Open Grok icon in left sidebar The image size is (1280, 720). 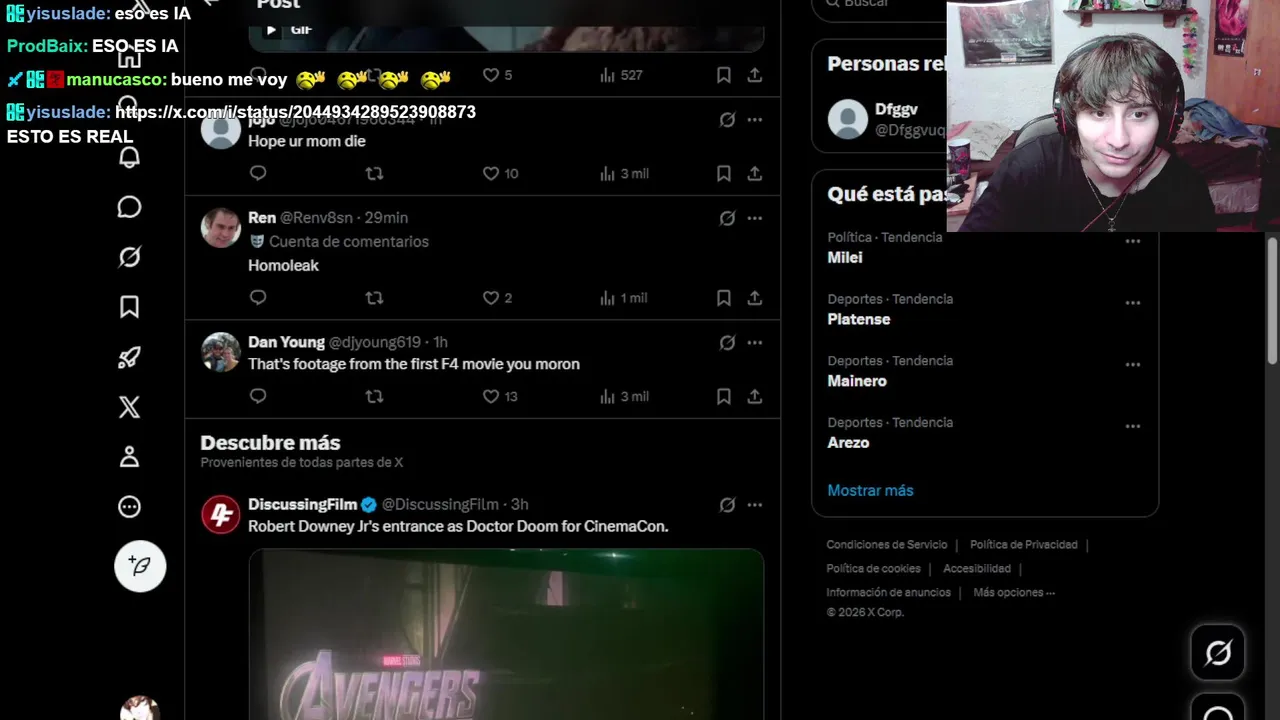pyautogui.click(x=129, y=257)
